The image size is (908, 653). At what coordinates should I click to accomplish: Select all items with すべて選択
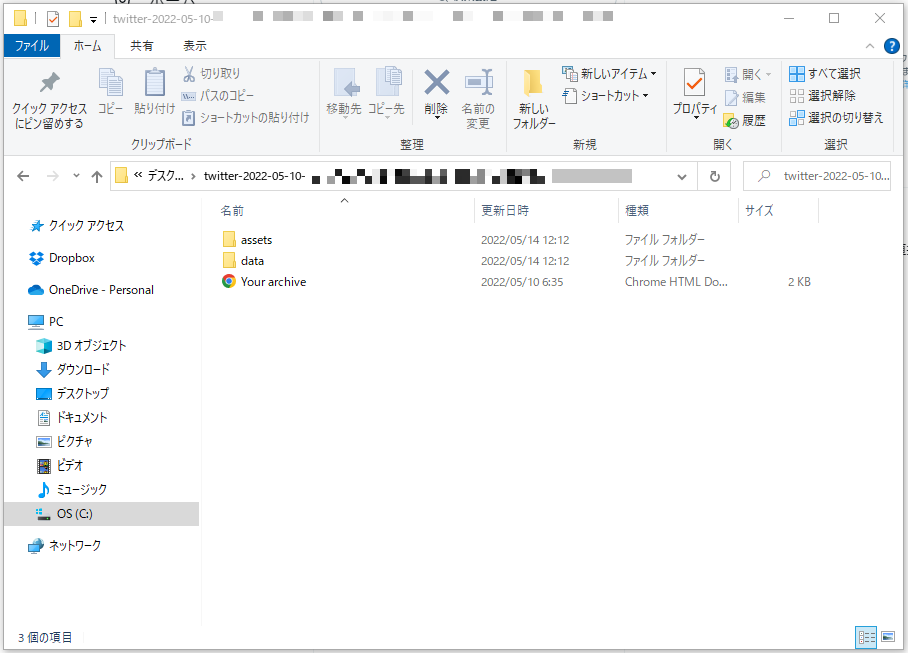click(x=825, y=74)
